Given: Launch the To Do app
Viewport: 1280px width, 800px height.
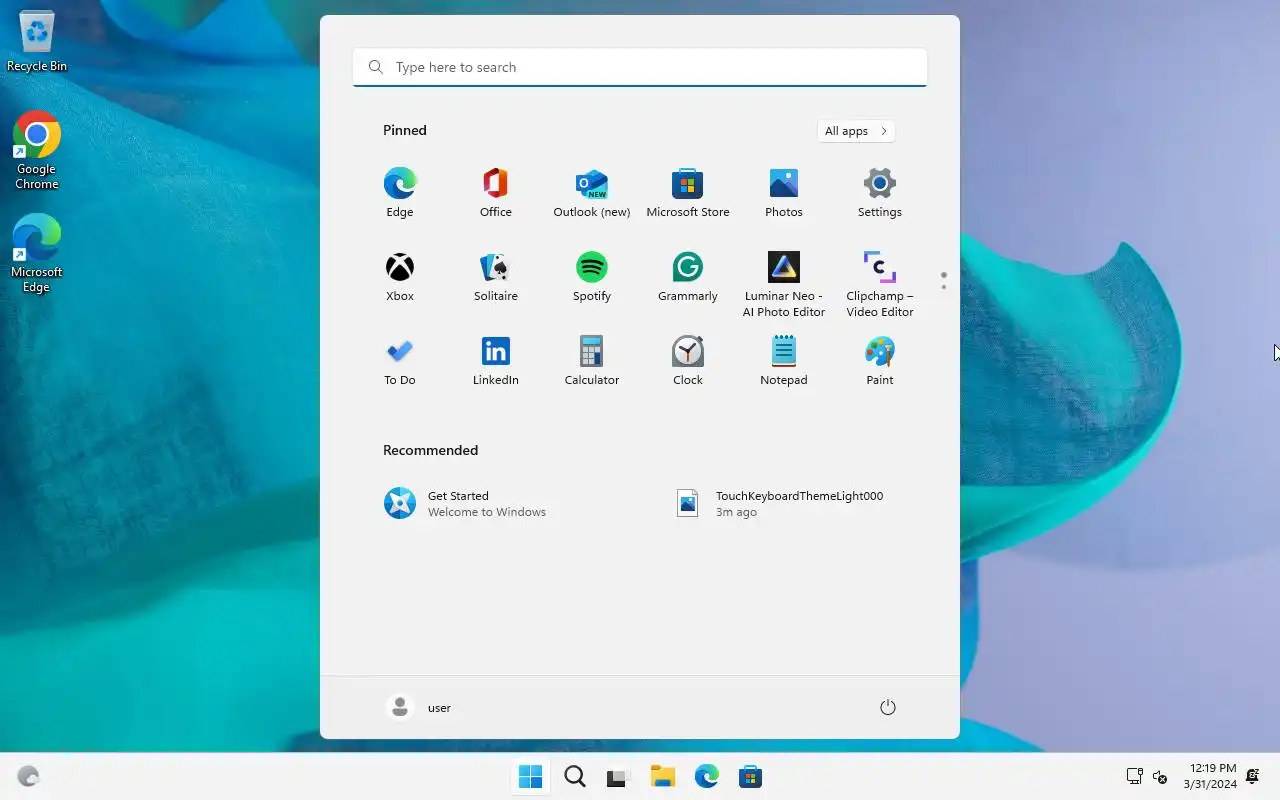Looking at the screenshot, I should (400, 360).
